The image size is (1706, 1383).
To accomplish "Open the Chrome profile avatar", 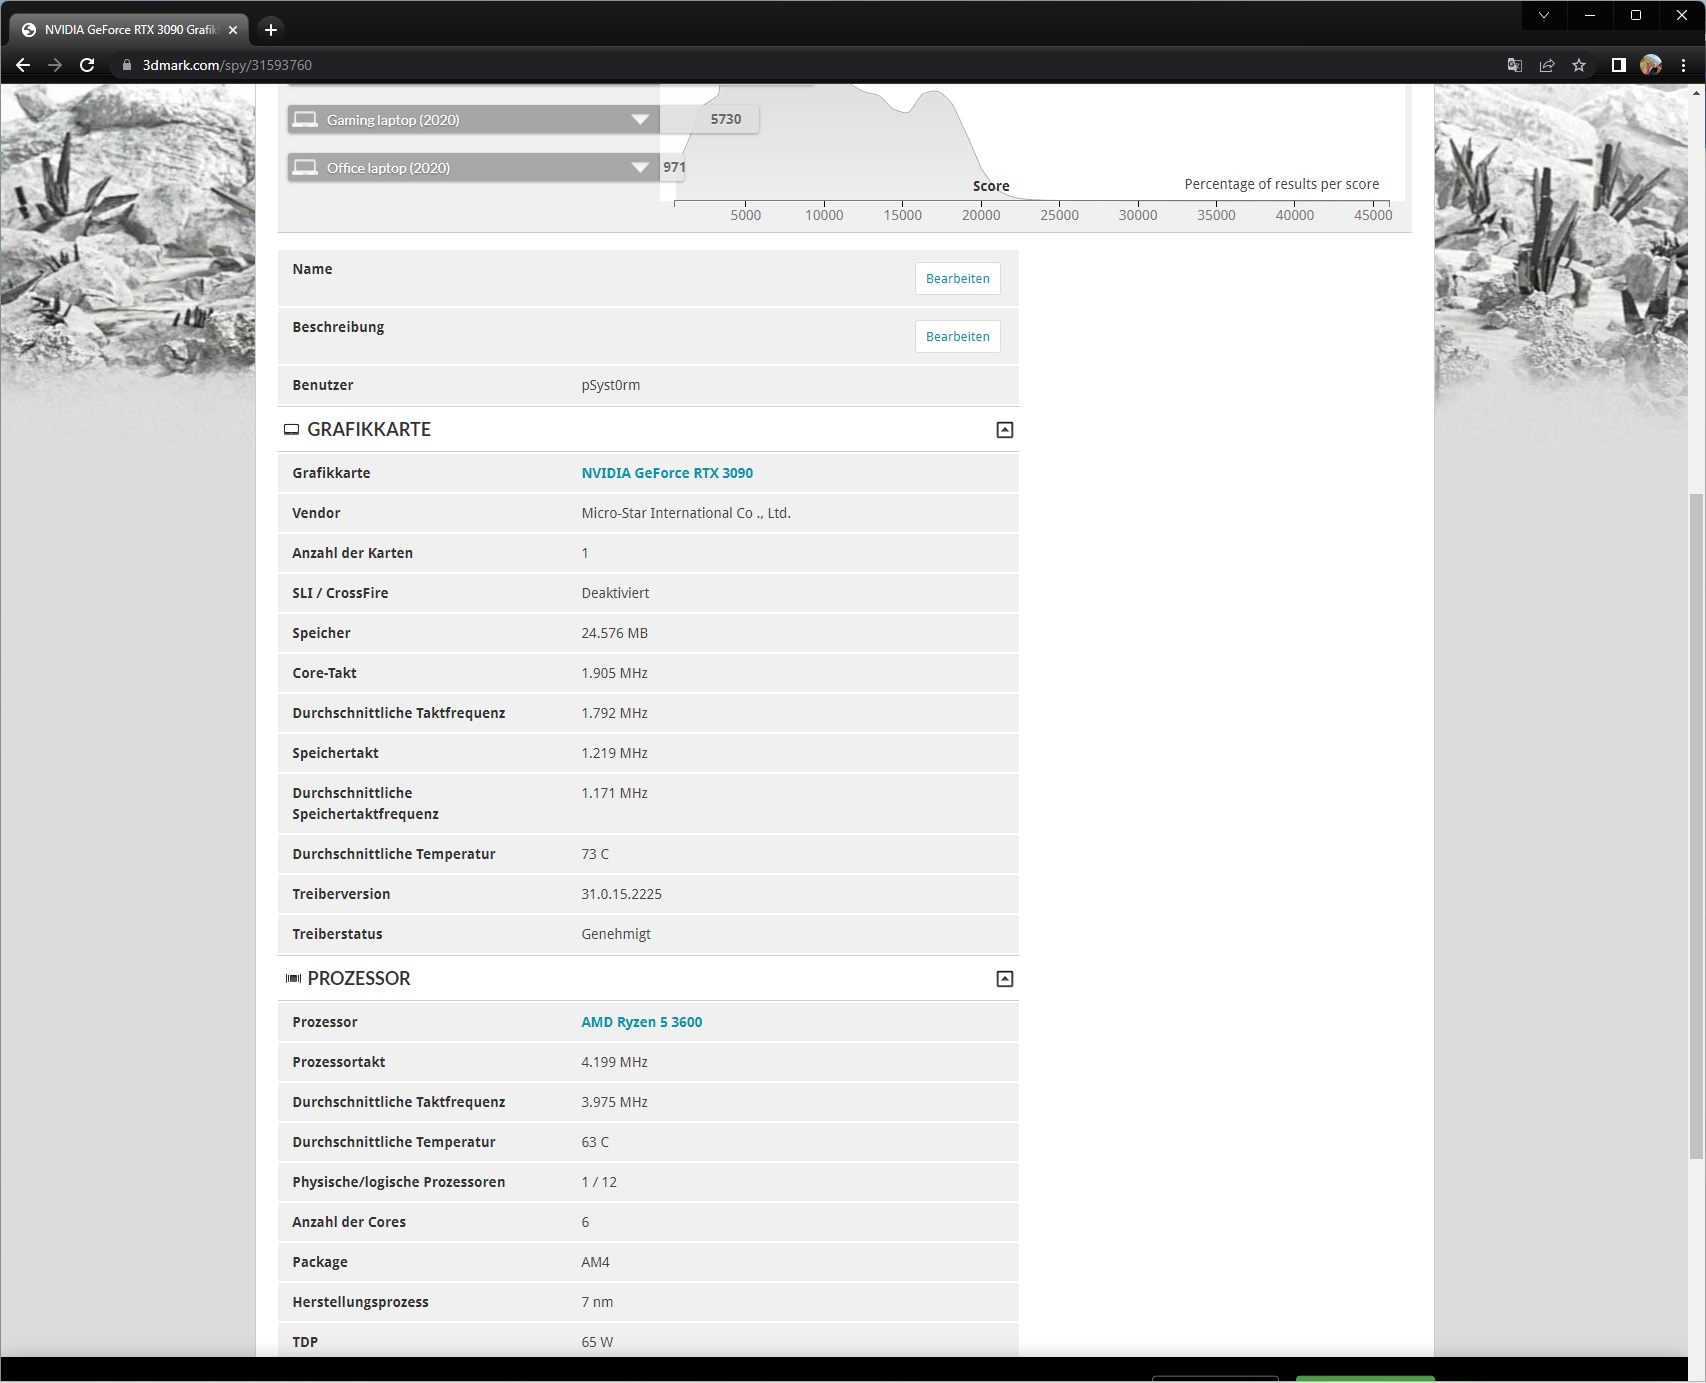I will click(1651, 65).
